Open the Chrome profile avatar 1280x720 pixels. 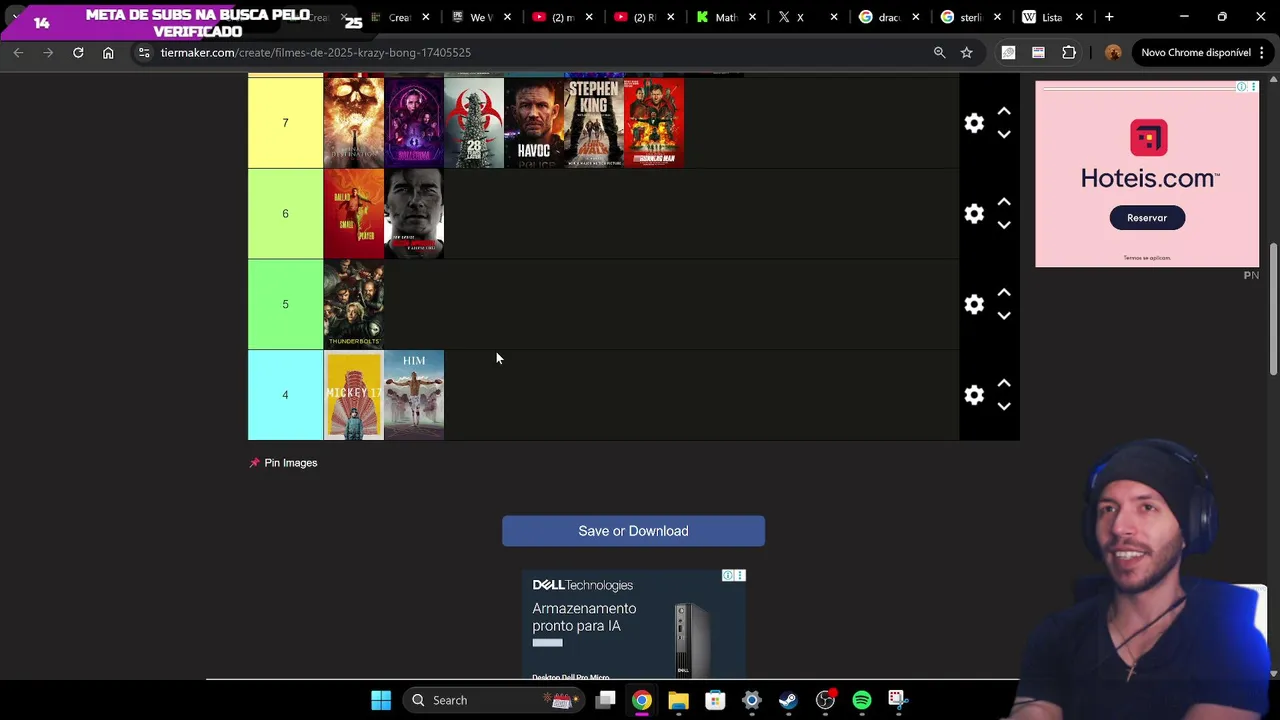coord(1113,52)
